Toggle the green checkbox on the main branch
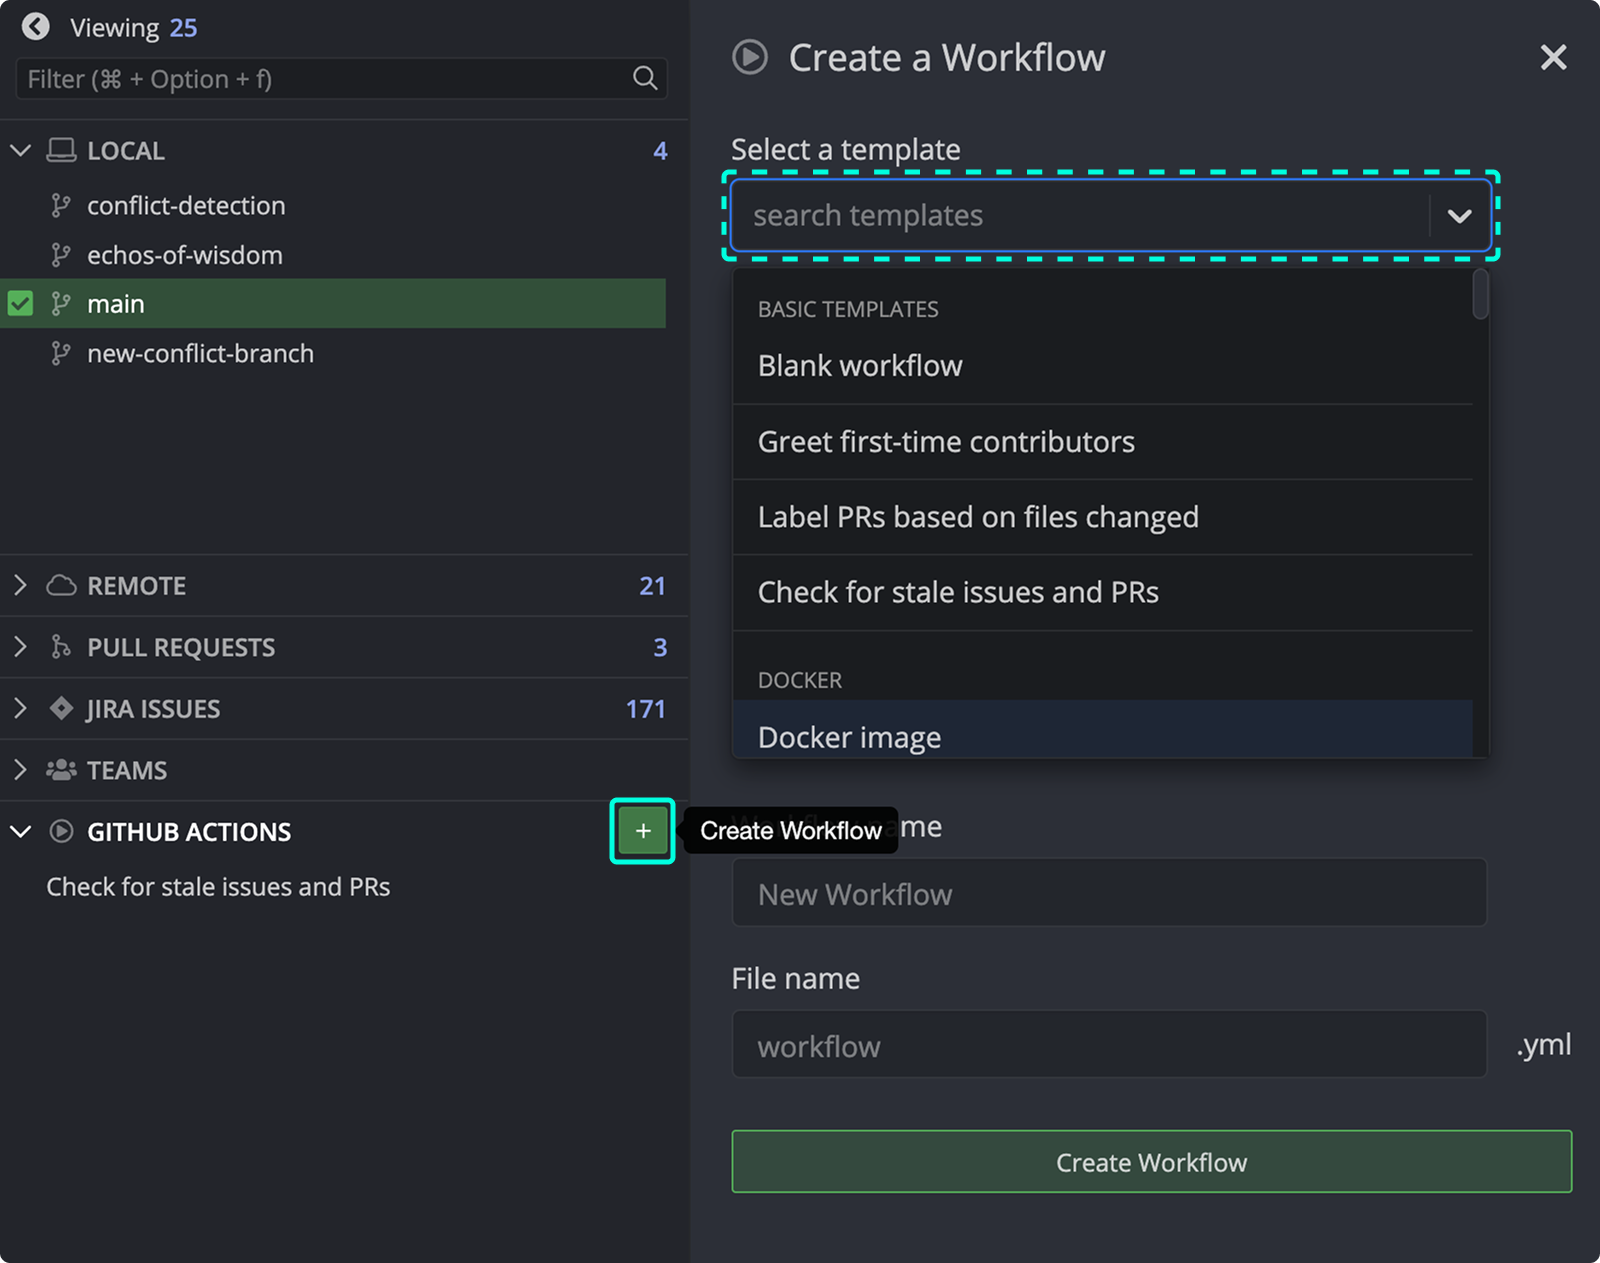 point(20,303)
